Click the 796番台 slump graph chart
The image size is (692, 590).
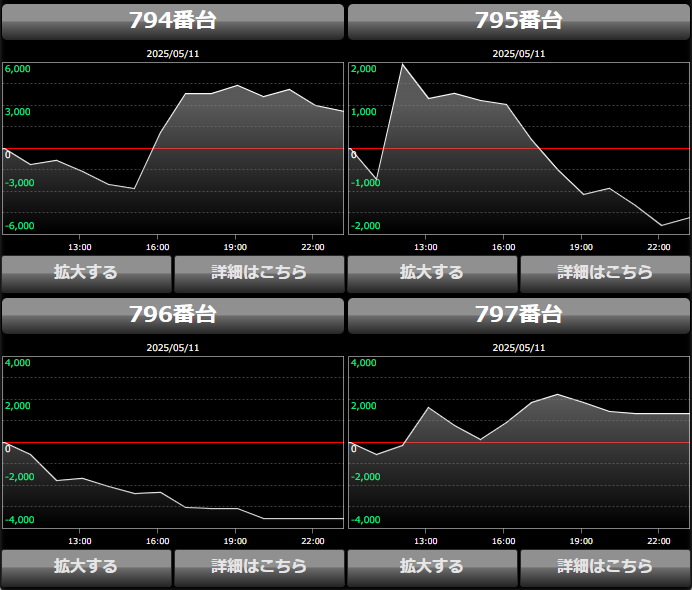tap(173, 442)
